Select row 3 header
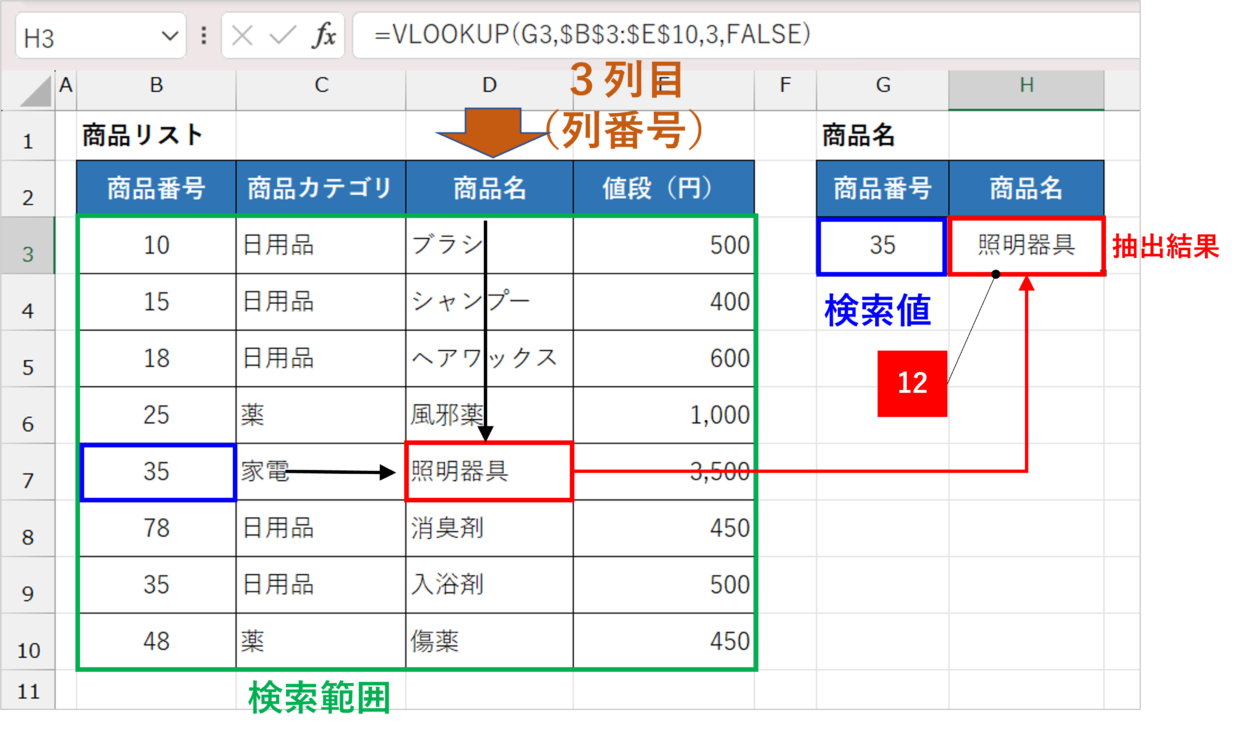This screenshot has height=743, width=1240. [28, 254]
